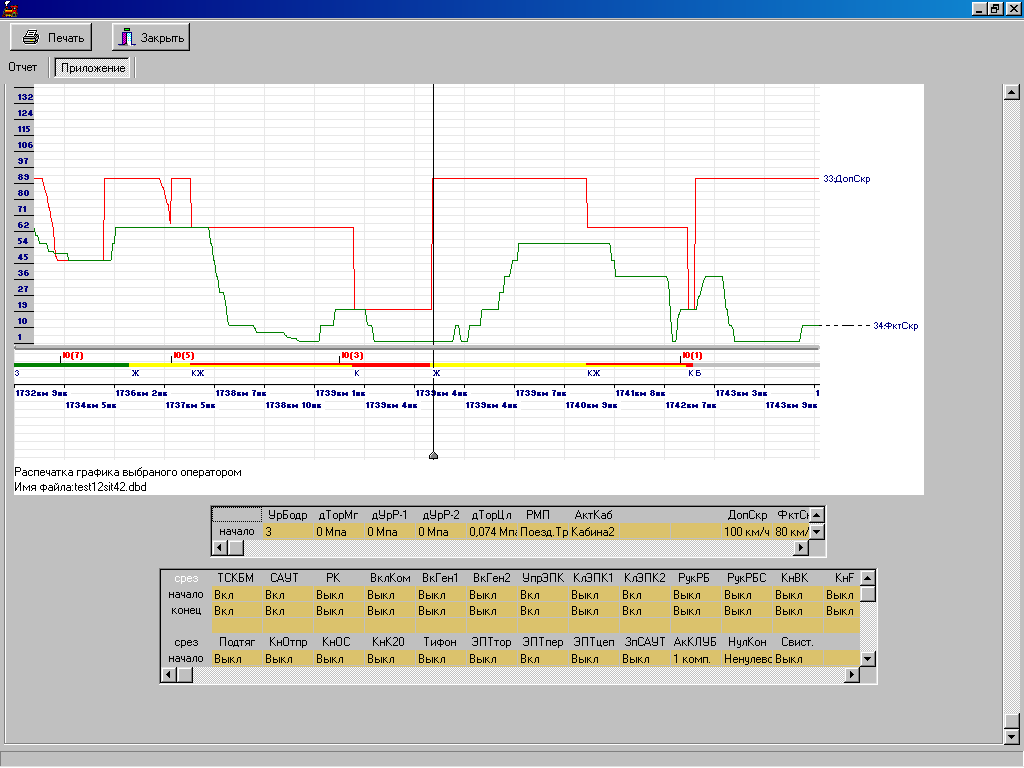Screen dimensions: 1024x768
Task: Select the ТСКБМ column header
Action: [x=236, y=578]
